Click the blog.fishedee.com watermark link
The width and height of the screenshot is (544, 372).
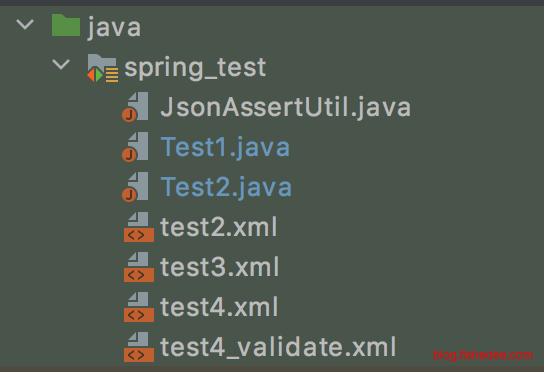click(483, 355)
